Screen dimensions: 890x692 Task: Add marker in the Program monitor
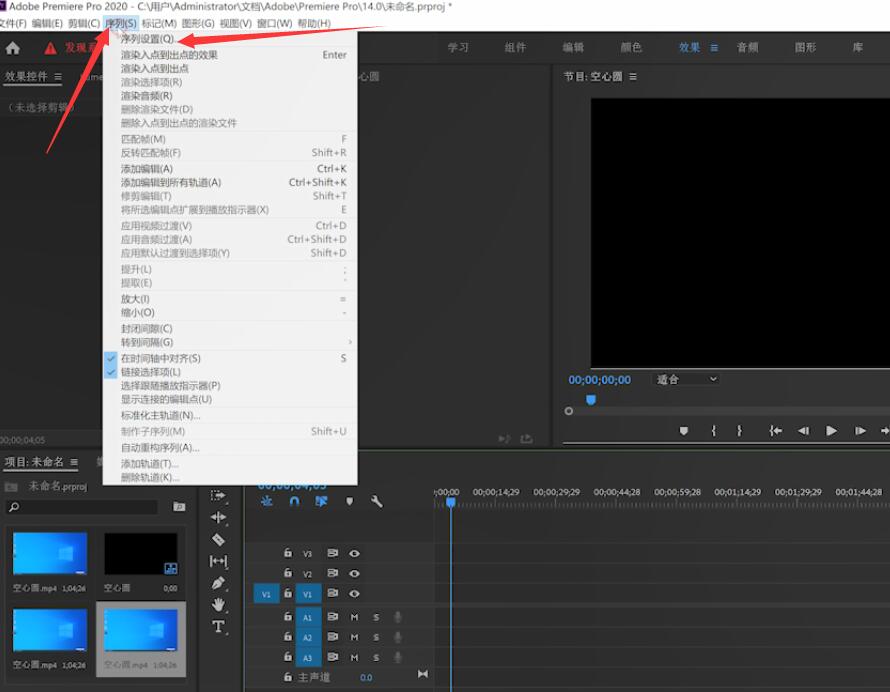(684, 431)
